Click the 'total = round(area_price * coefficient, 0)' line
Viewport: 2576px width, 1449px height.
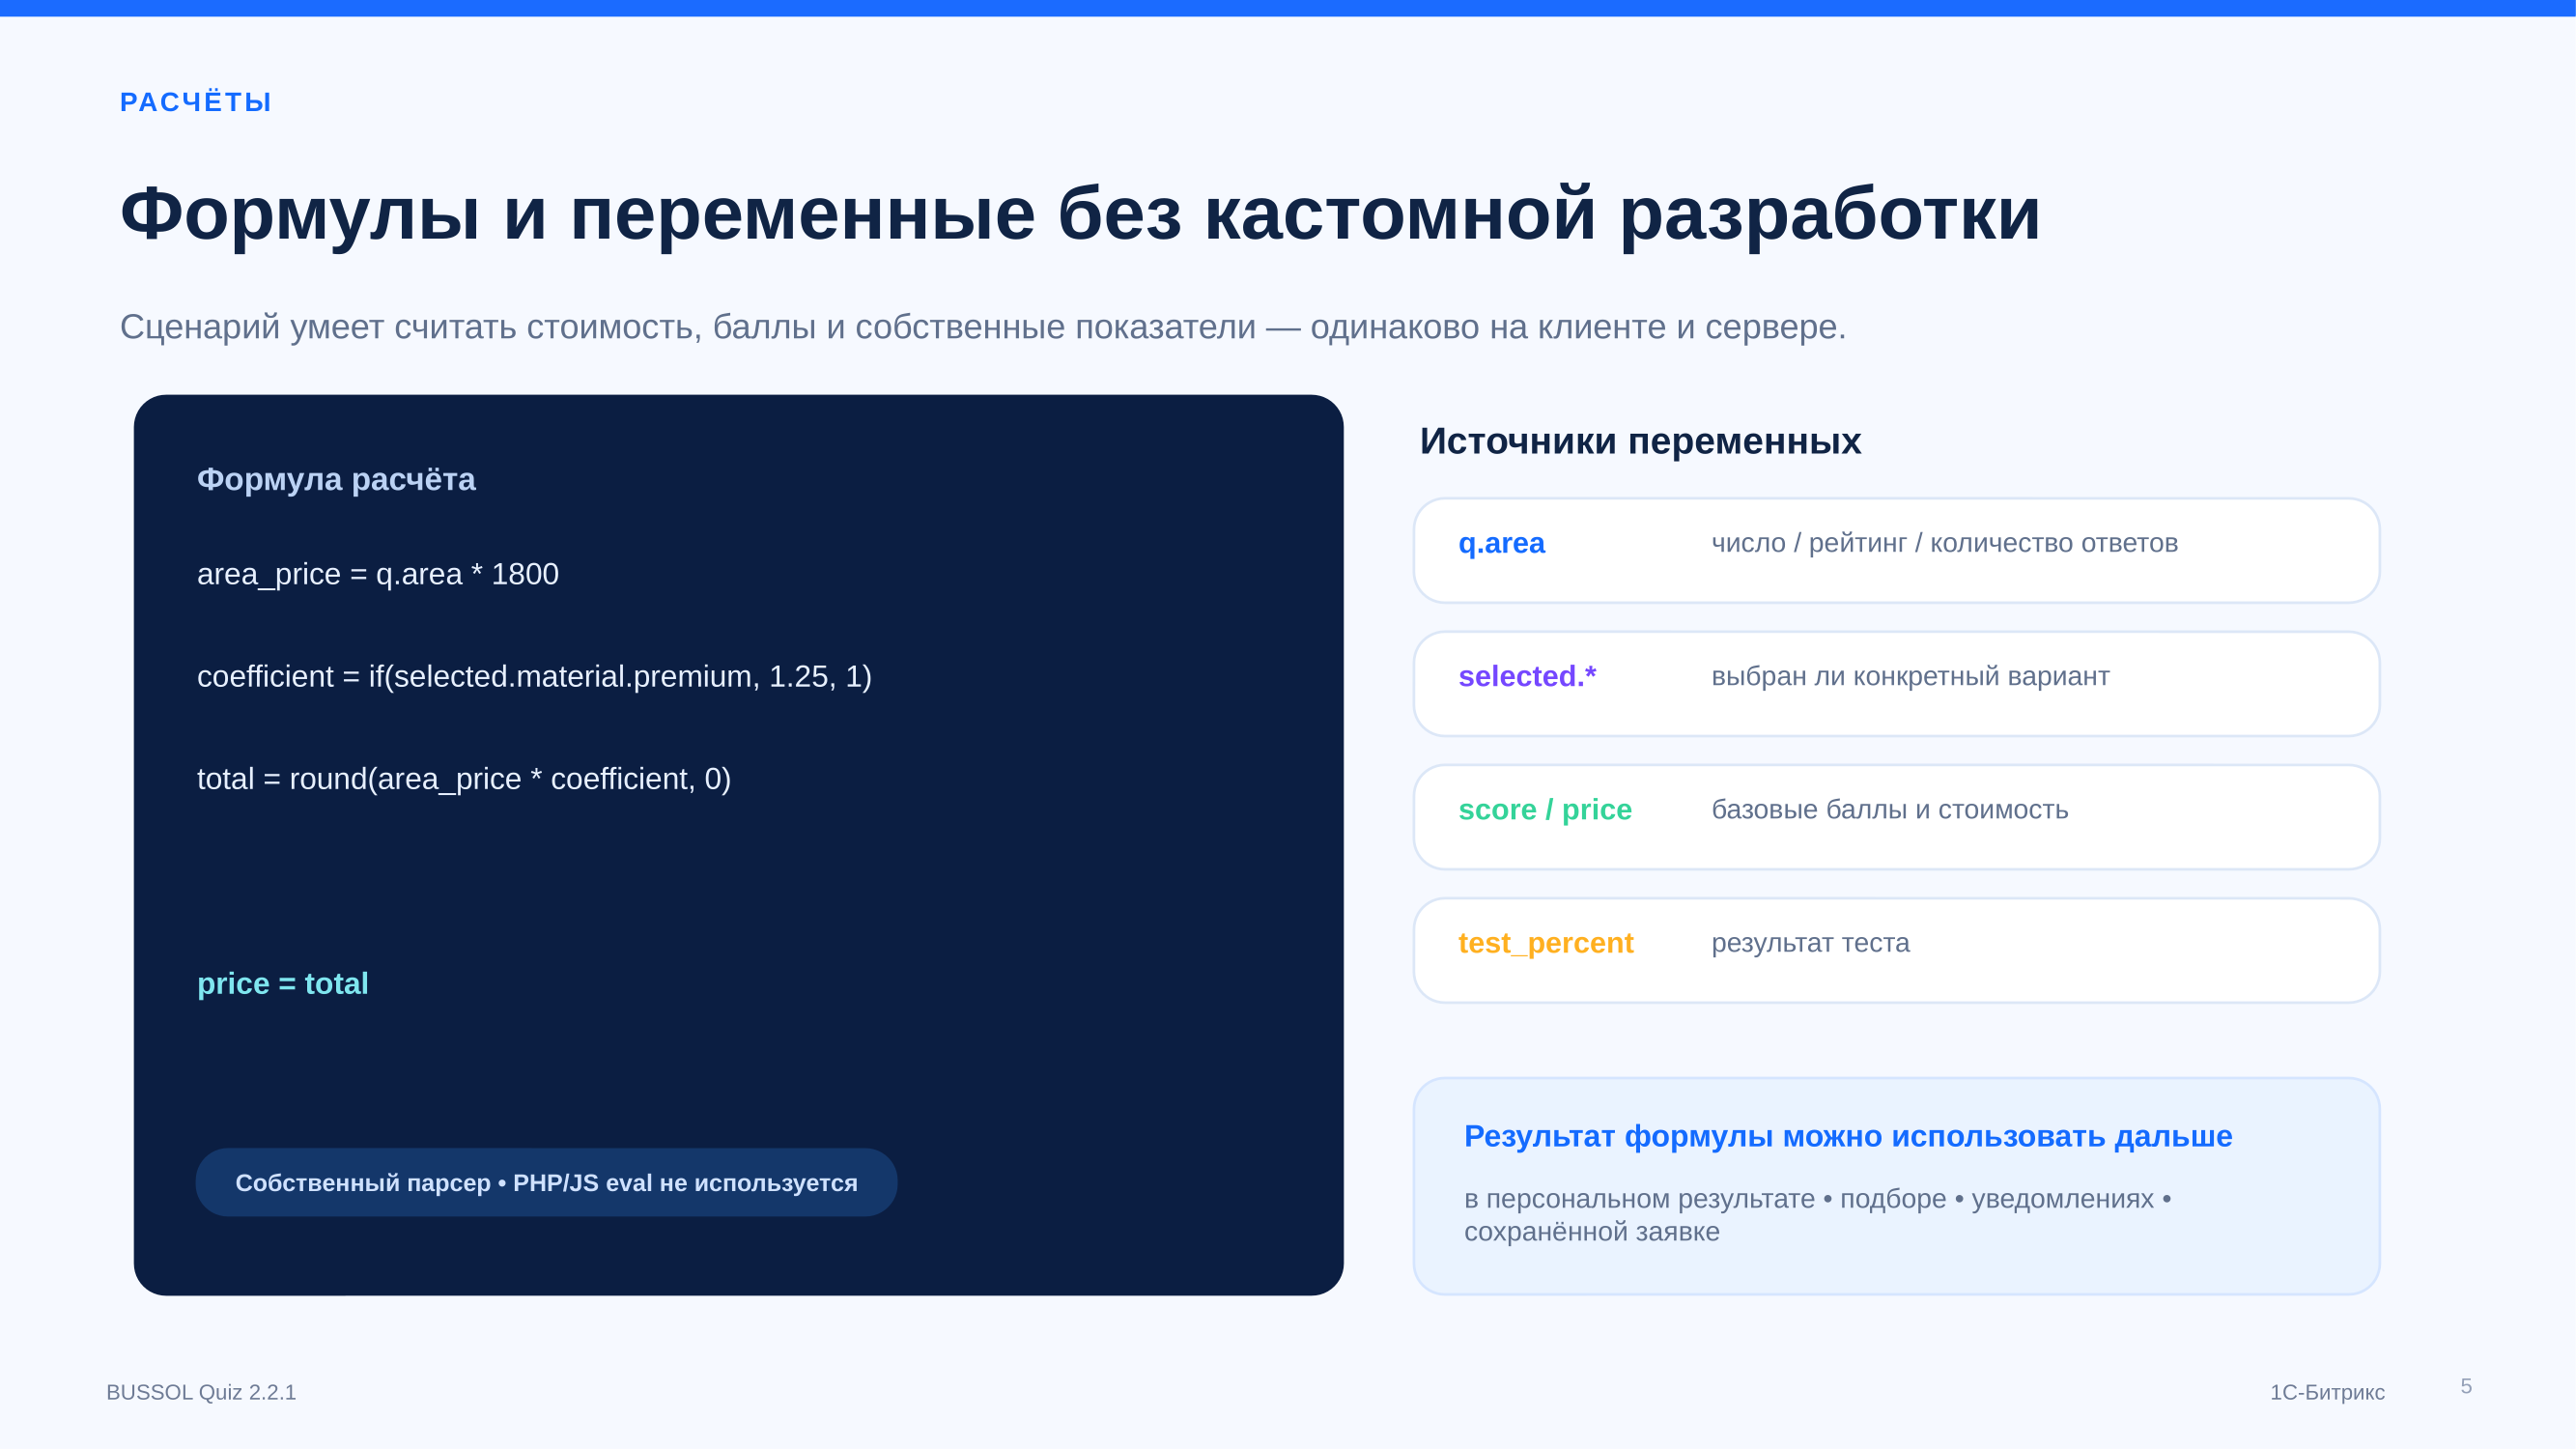(x=464, y=779)
